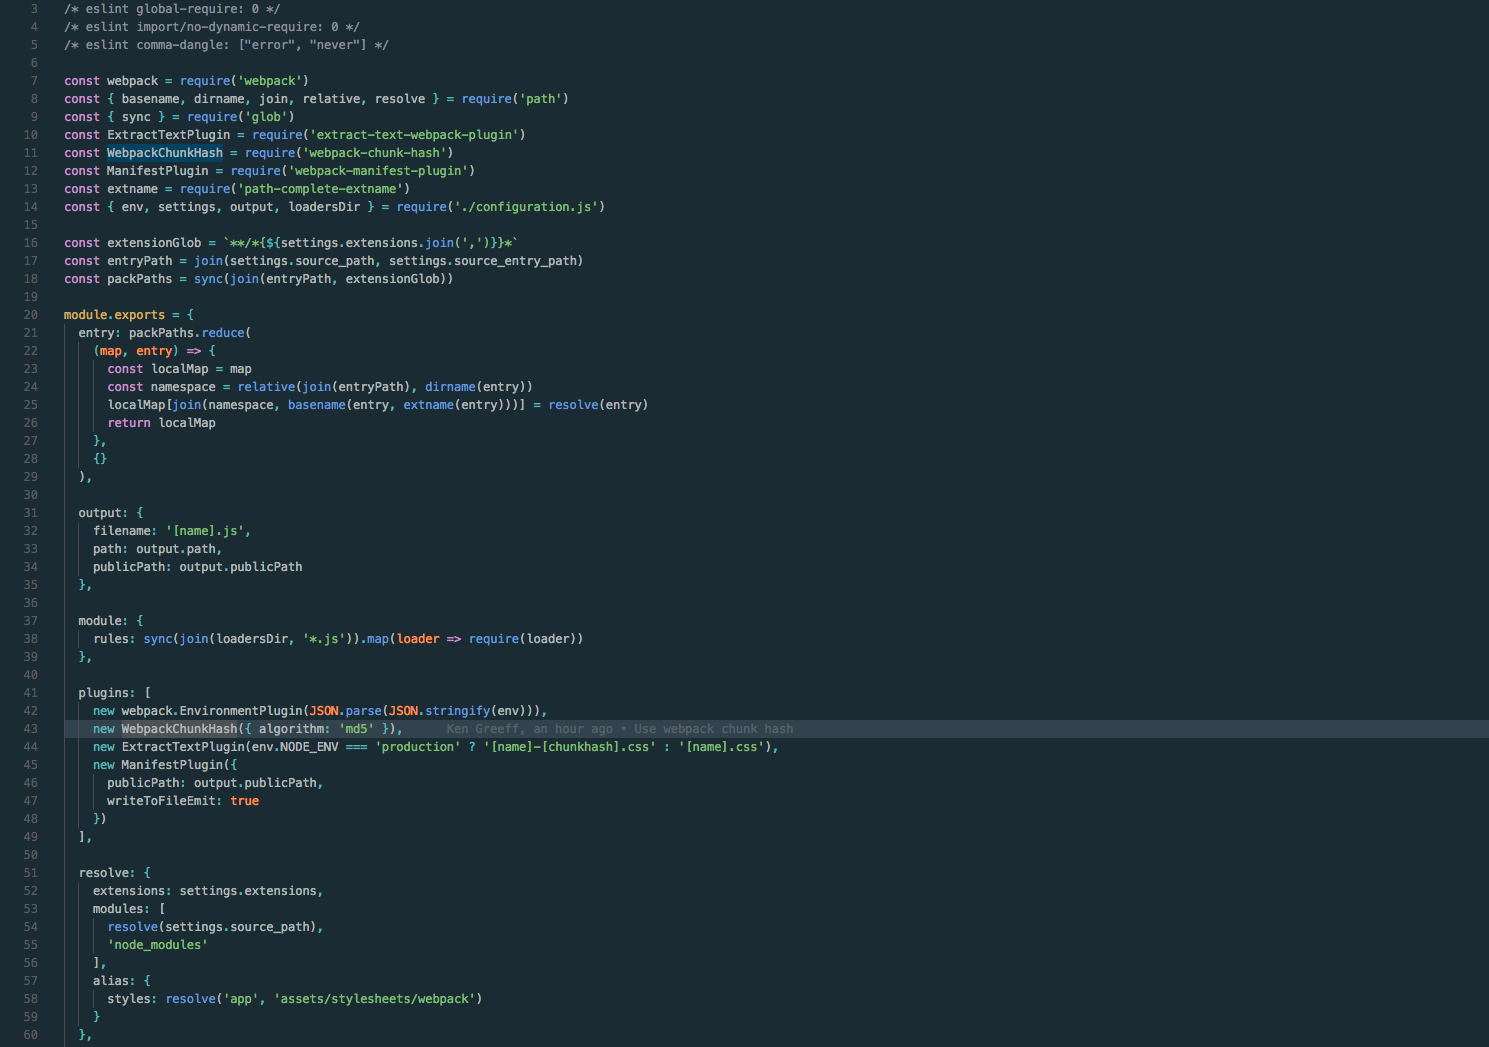The width and height of the screenshot is (1489, 1047).
Task: Click the 'md5' algorithm string on line 43
Action: (x=356, y=728)
